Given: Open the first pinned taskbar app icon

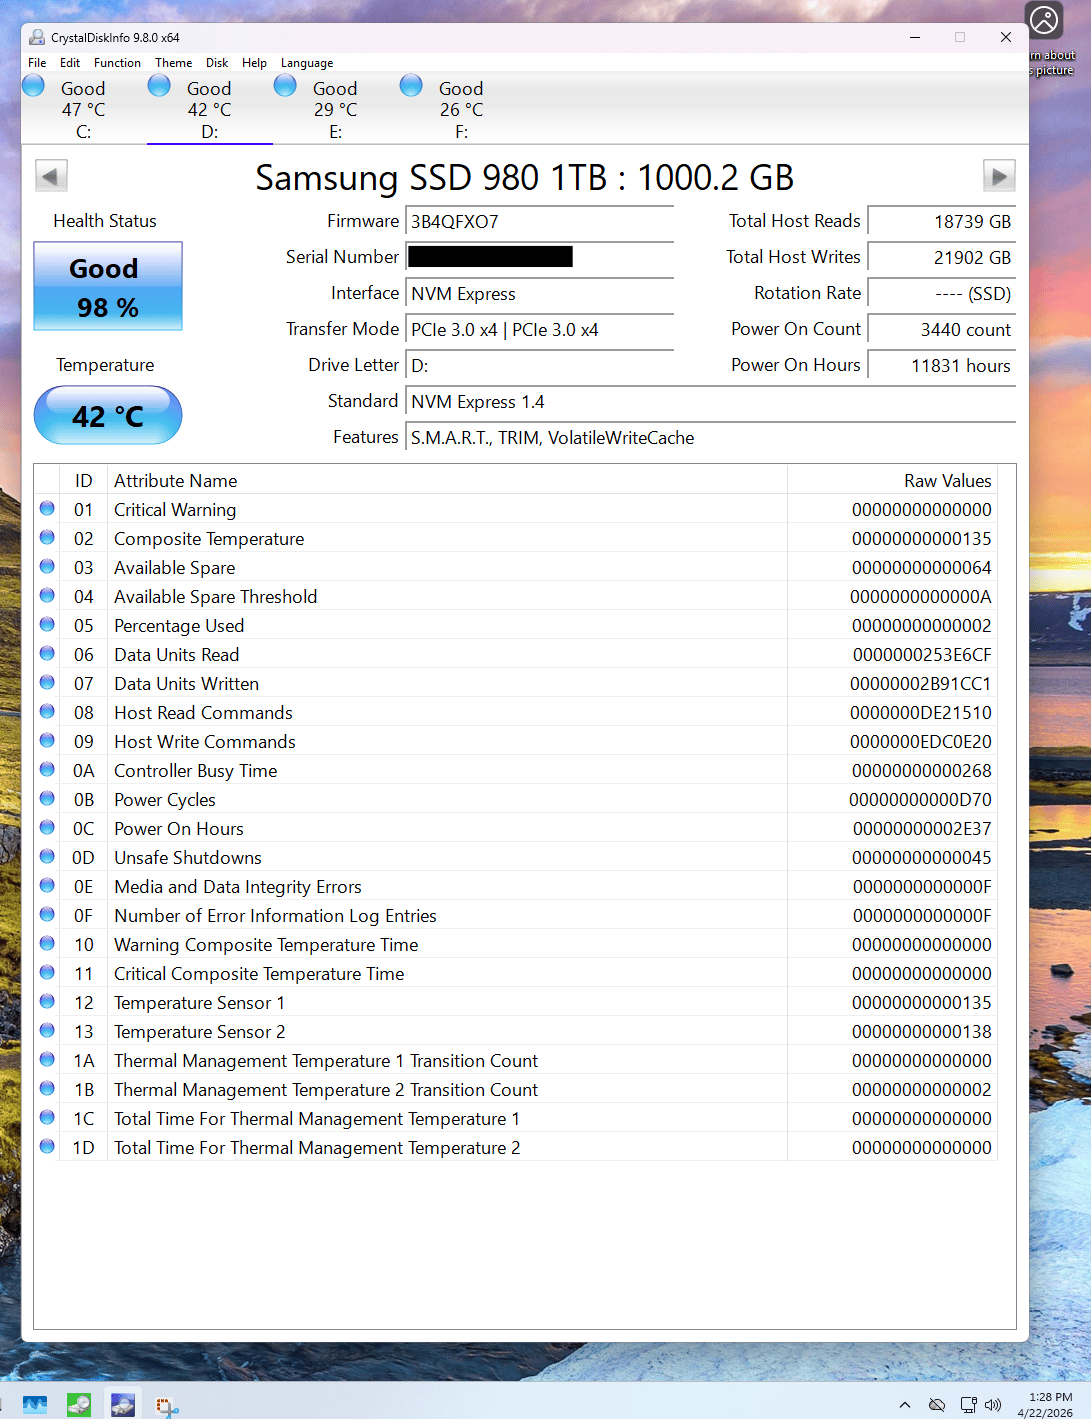Looking at the screenshot, I should (x=35, y=1404).
